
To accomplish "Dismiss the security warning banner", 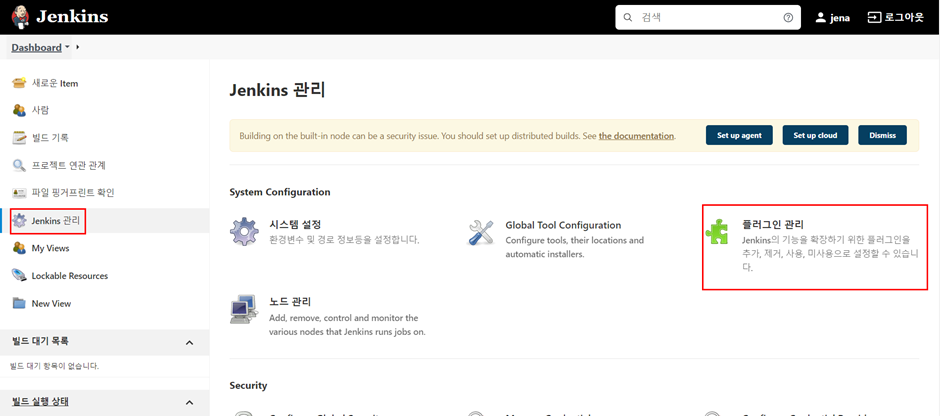I will click(x=882, y=135).
